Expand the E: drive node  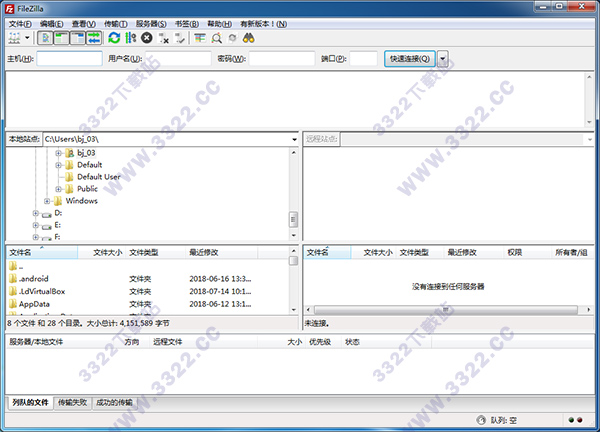tap(35, 225)
